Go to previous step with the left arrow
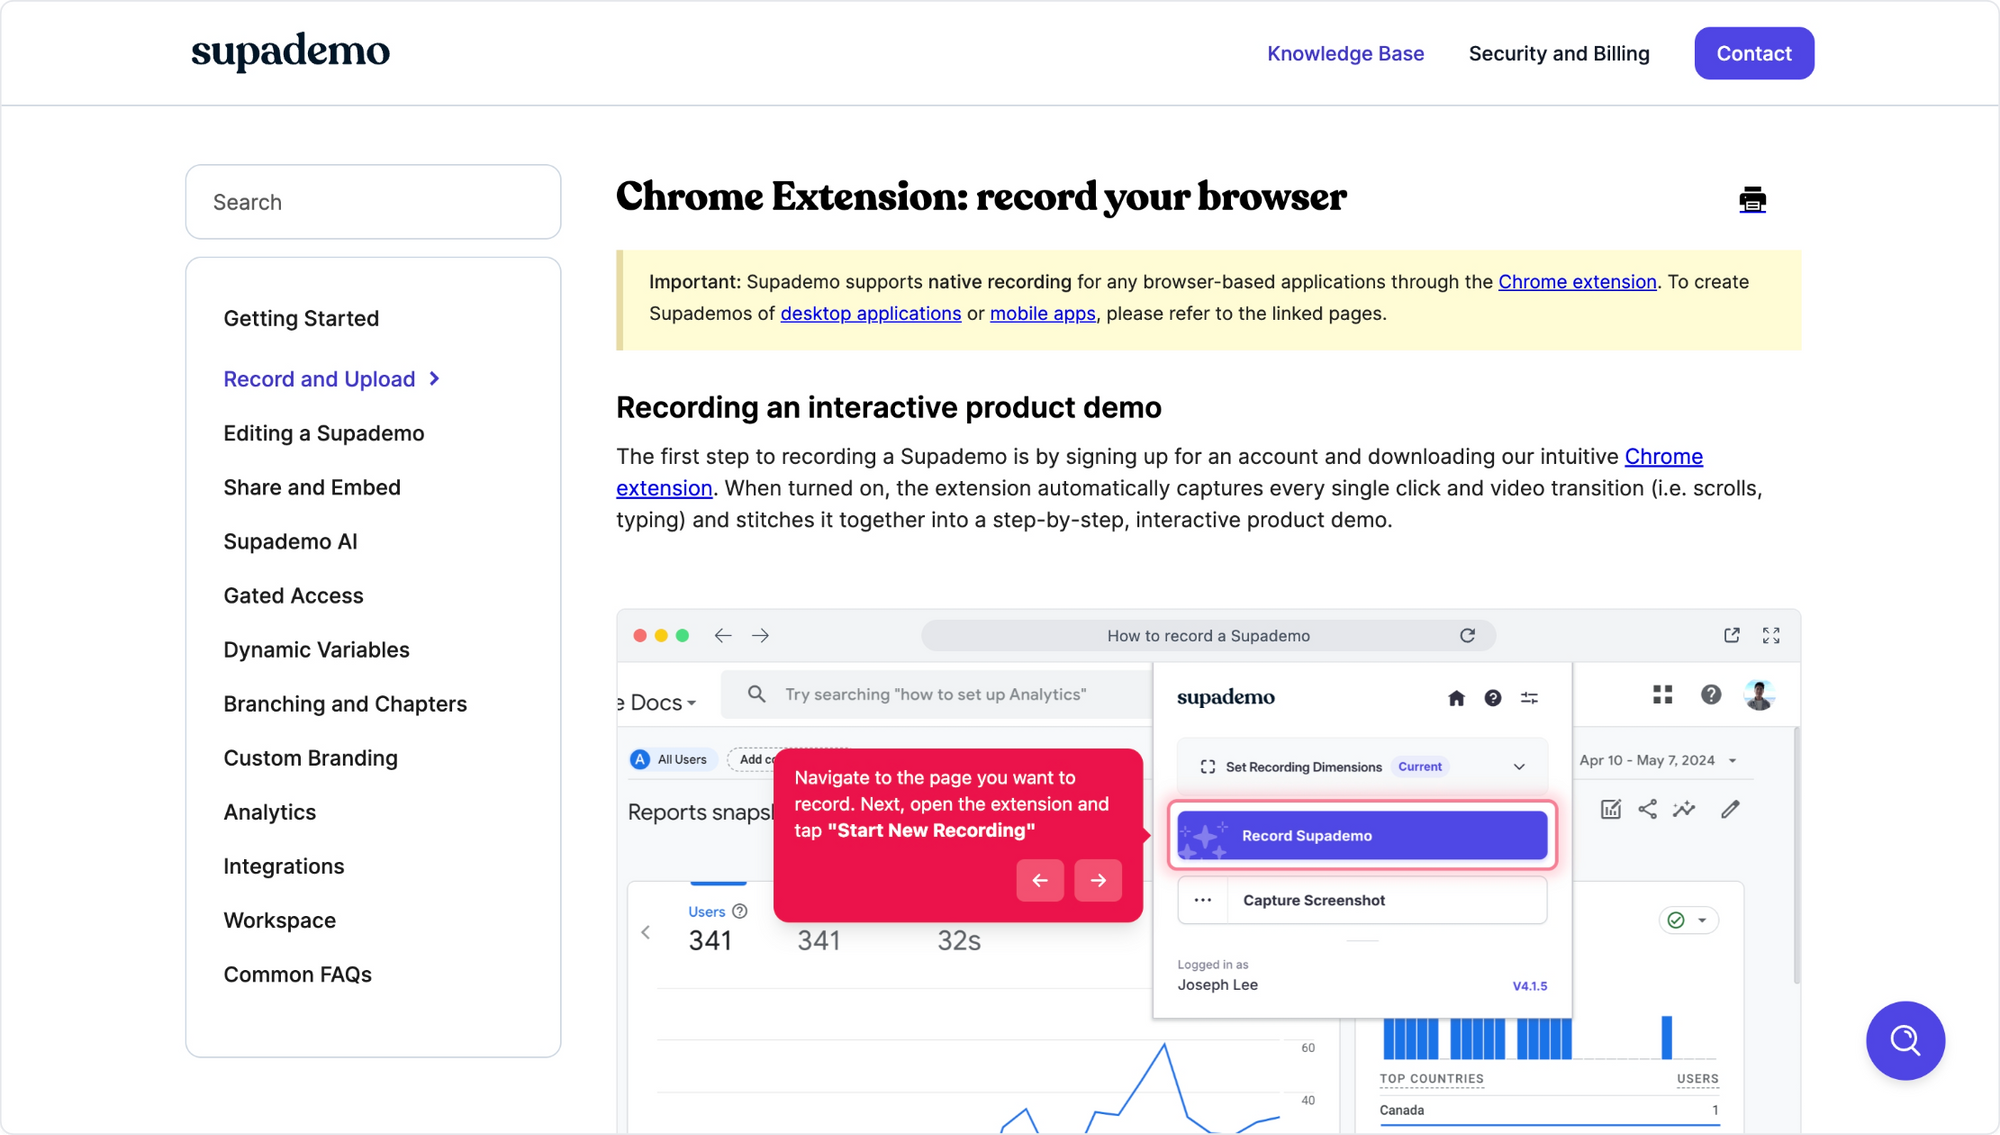 1040,880
